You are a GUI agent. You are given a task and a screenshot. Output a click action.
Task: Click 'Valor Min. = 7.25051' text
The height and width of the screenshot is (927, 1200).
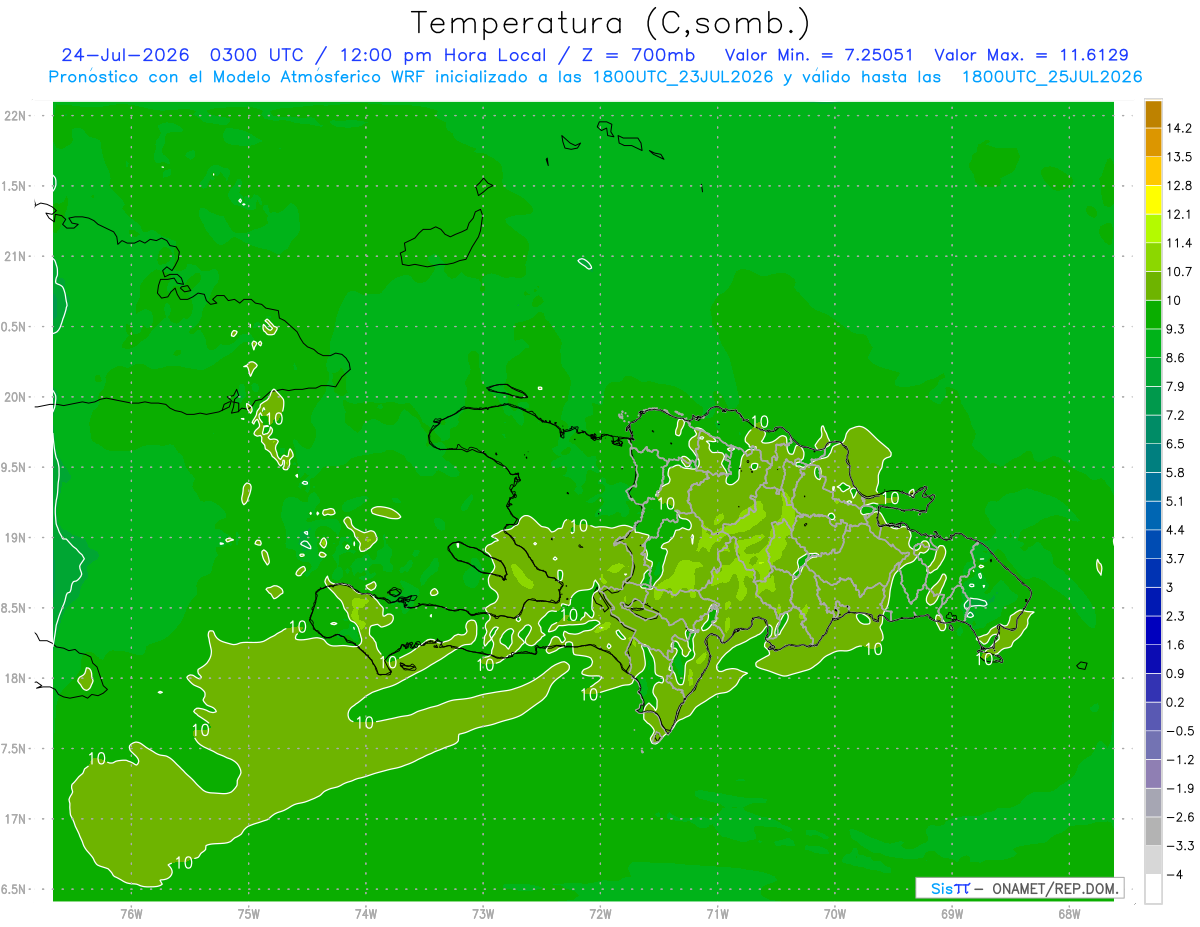click(x=819, y=55)
